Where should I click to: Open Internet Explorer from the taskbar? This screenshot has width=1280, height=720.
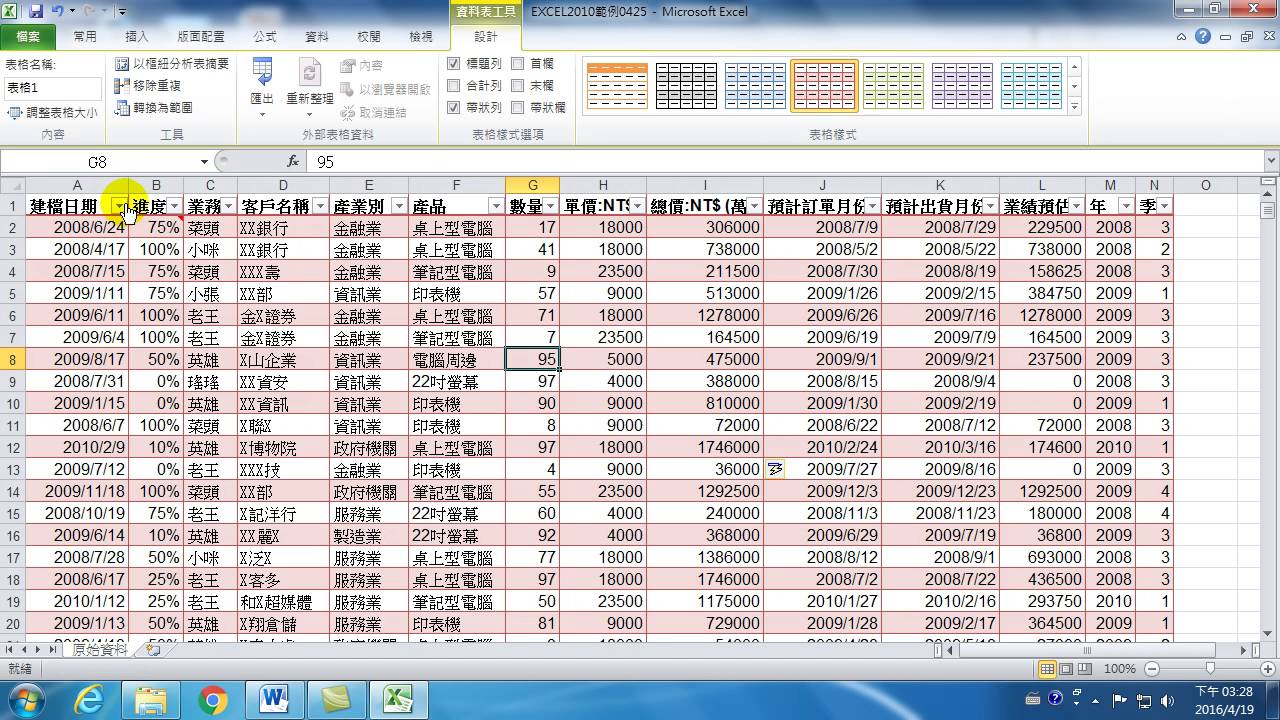89,698
